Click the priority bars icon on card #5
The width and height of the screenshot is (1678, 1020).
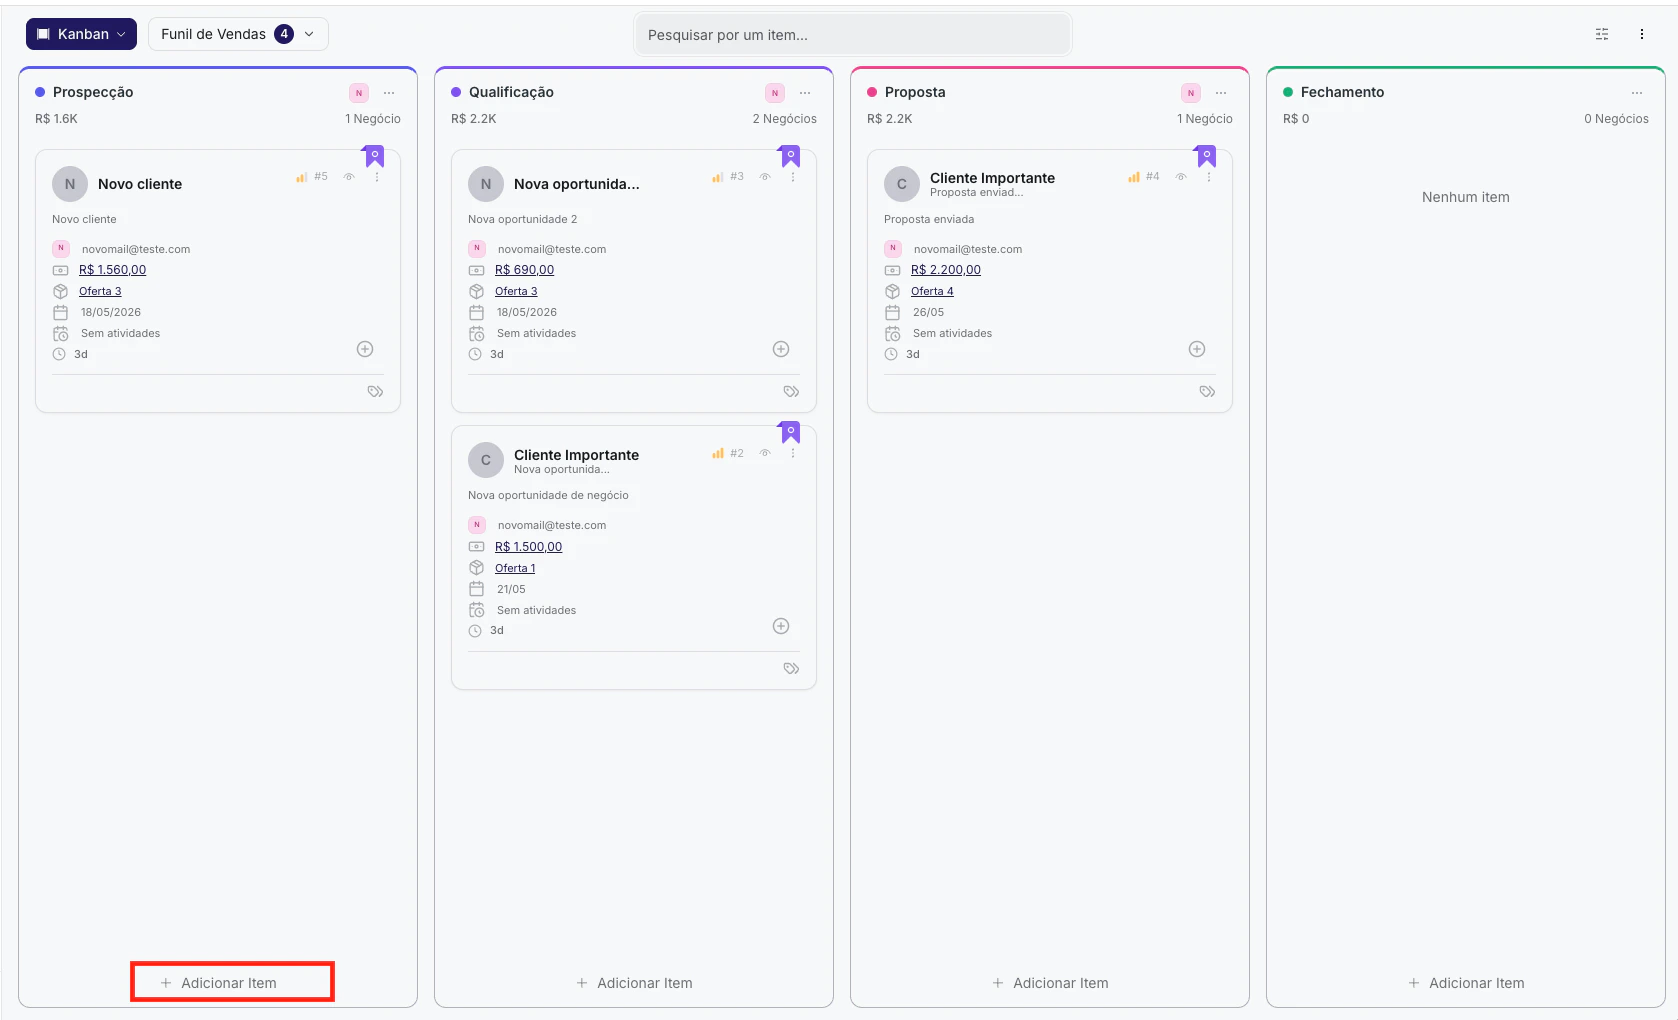tap(301, 177)
